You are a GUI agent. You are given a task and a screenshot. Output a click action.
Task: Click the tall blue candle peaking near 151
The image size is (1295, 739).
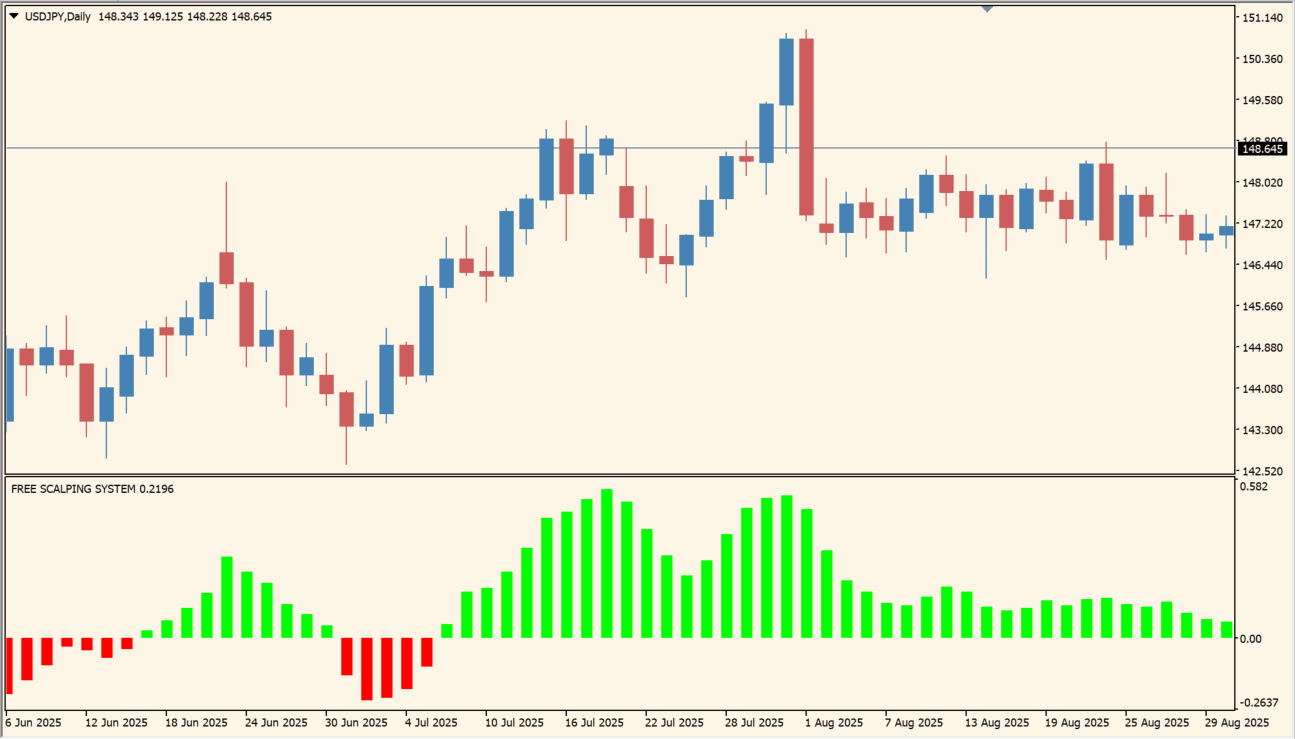click(786, 72)
